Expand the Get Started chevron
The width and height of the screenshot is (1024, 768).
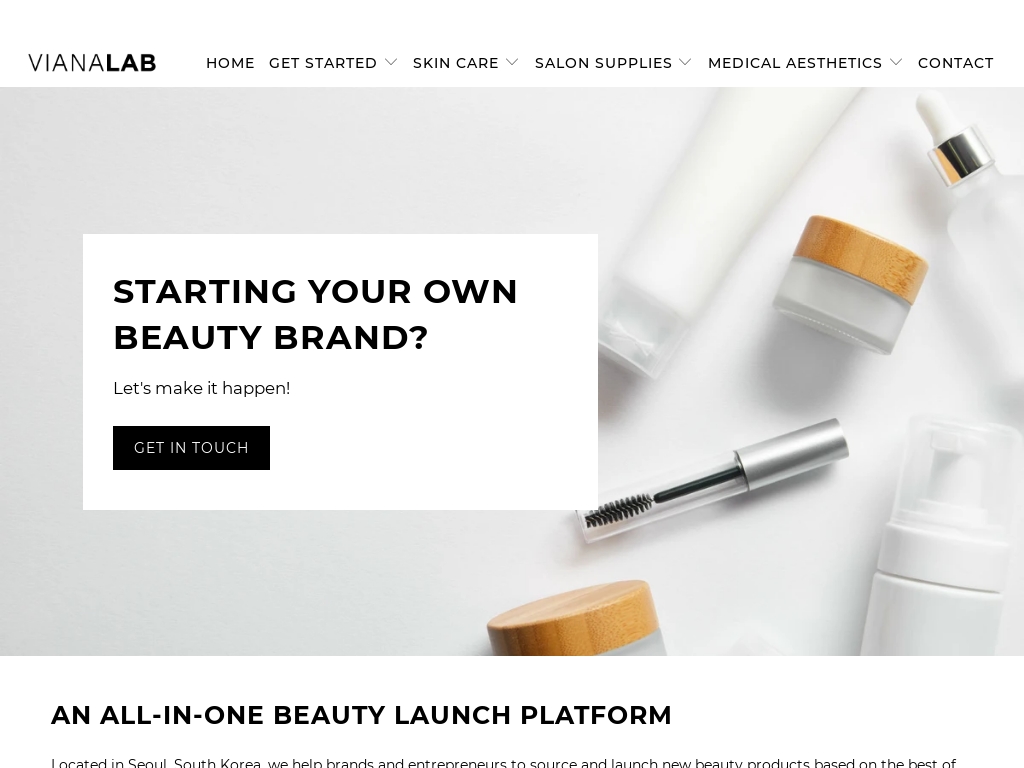tap(391, 63)
